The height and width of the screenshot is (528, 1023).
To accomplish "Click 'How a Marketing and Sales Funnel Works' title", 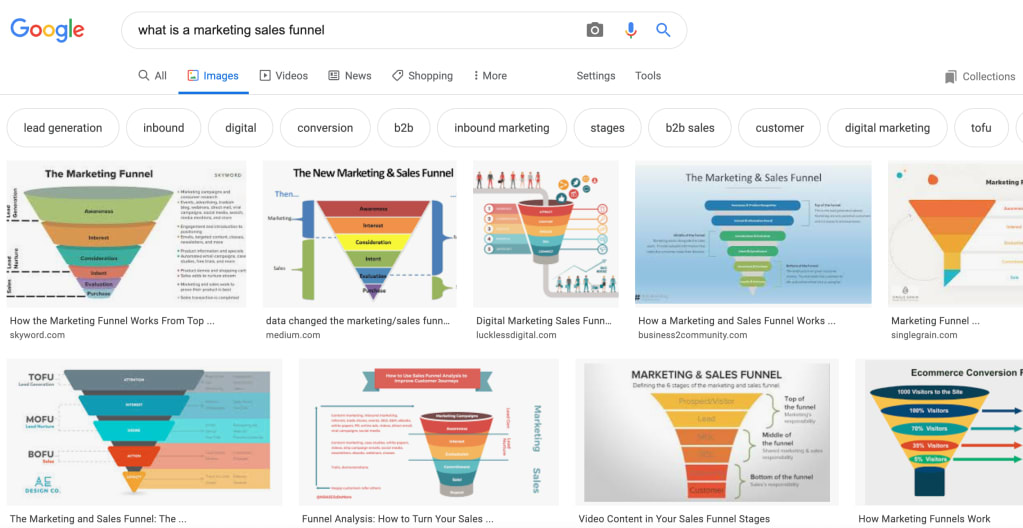I will click(x=736, y=321).
